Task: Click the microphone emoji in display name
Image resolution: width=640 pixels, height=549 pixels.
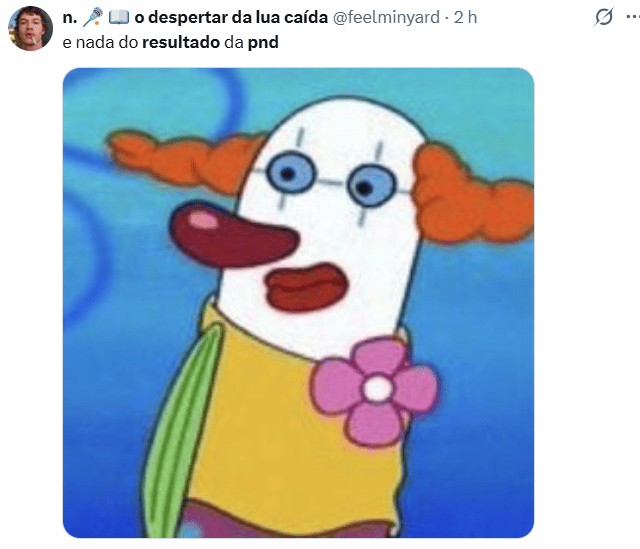Action: tap(93, 17)
